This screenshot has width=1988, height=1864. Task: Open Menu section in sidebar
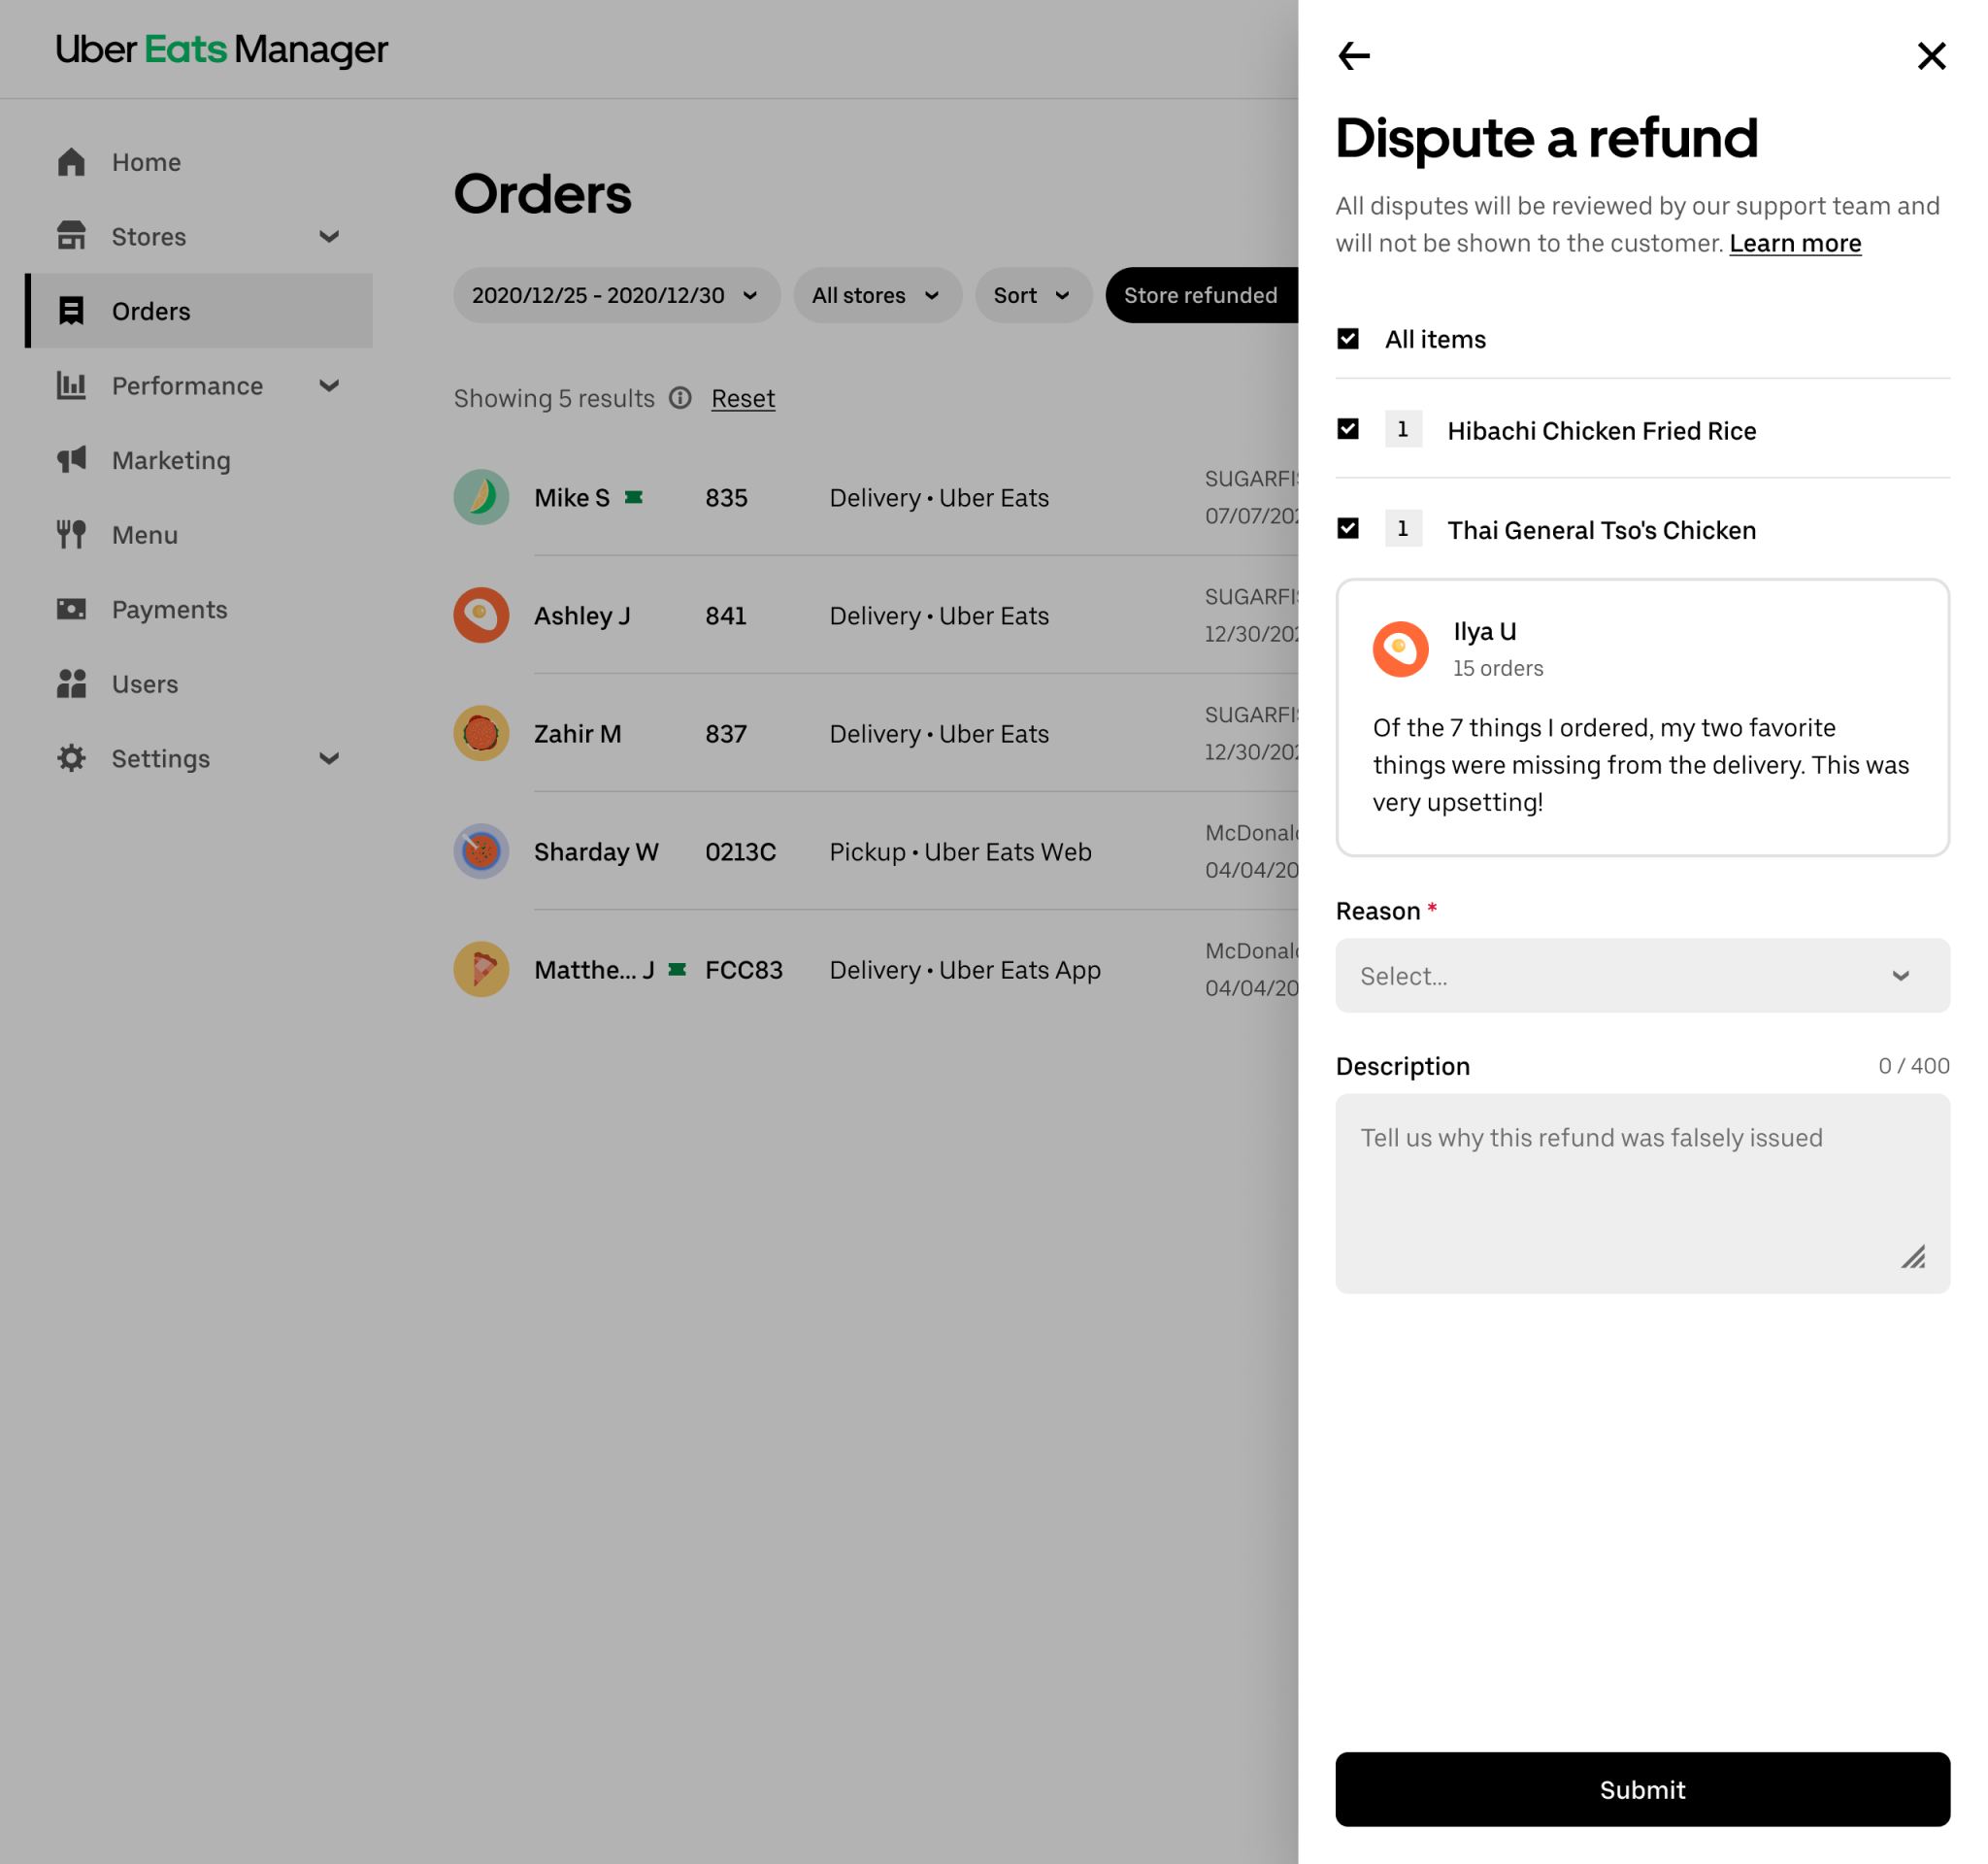point(199,535)
